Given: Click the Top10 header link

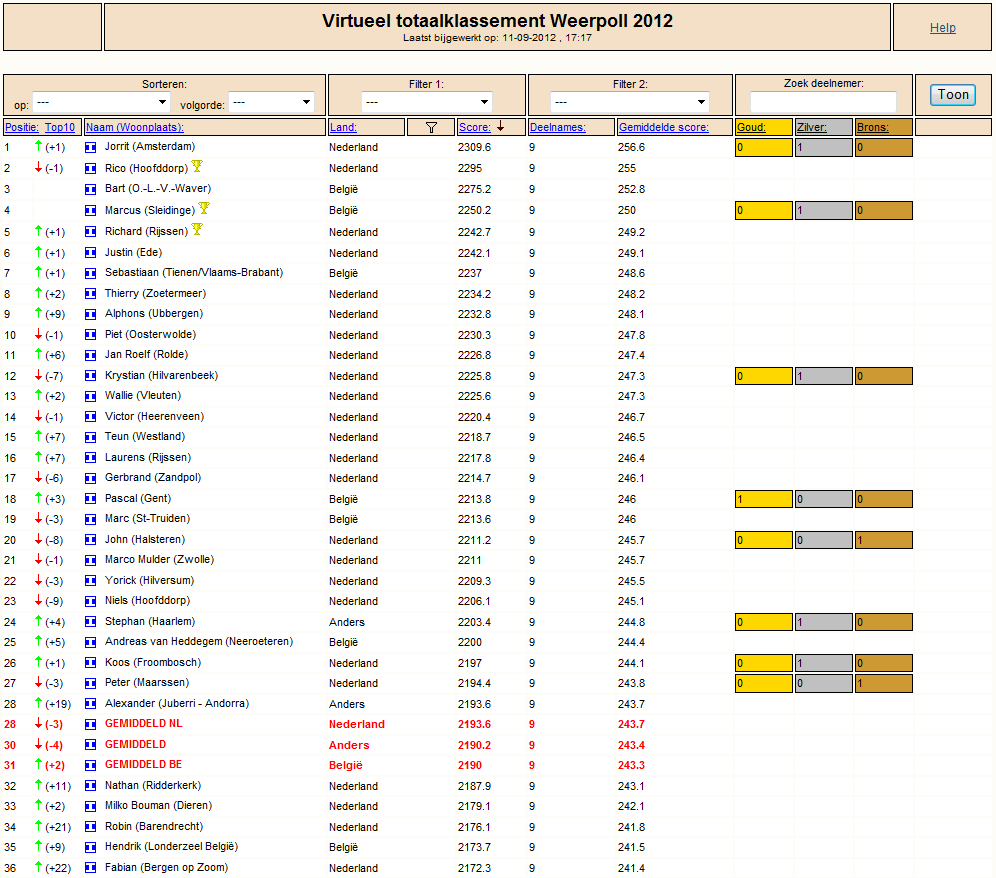Looking at the screenshot, I should click(60, 127).
